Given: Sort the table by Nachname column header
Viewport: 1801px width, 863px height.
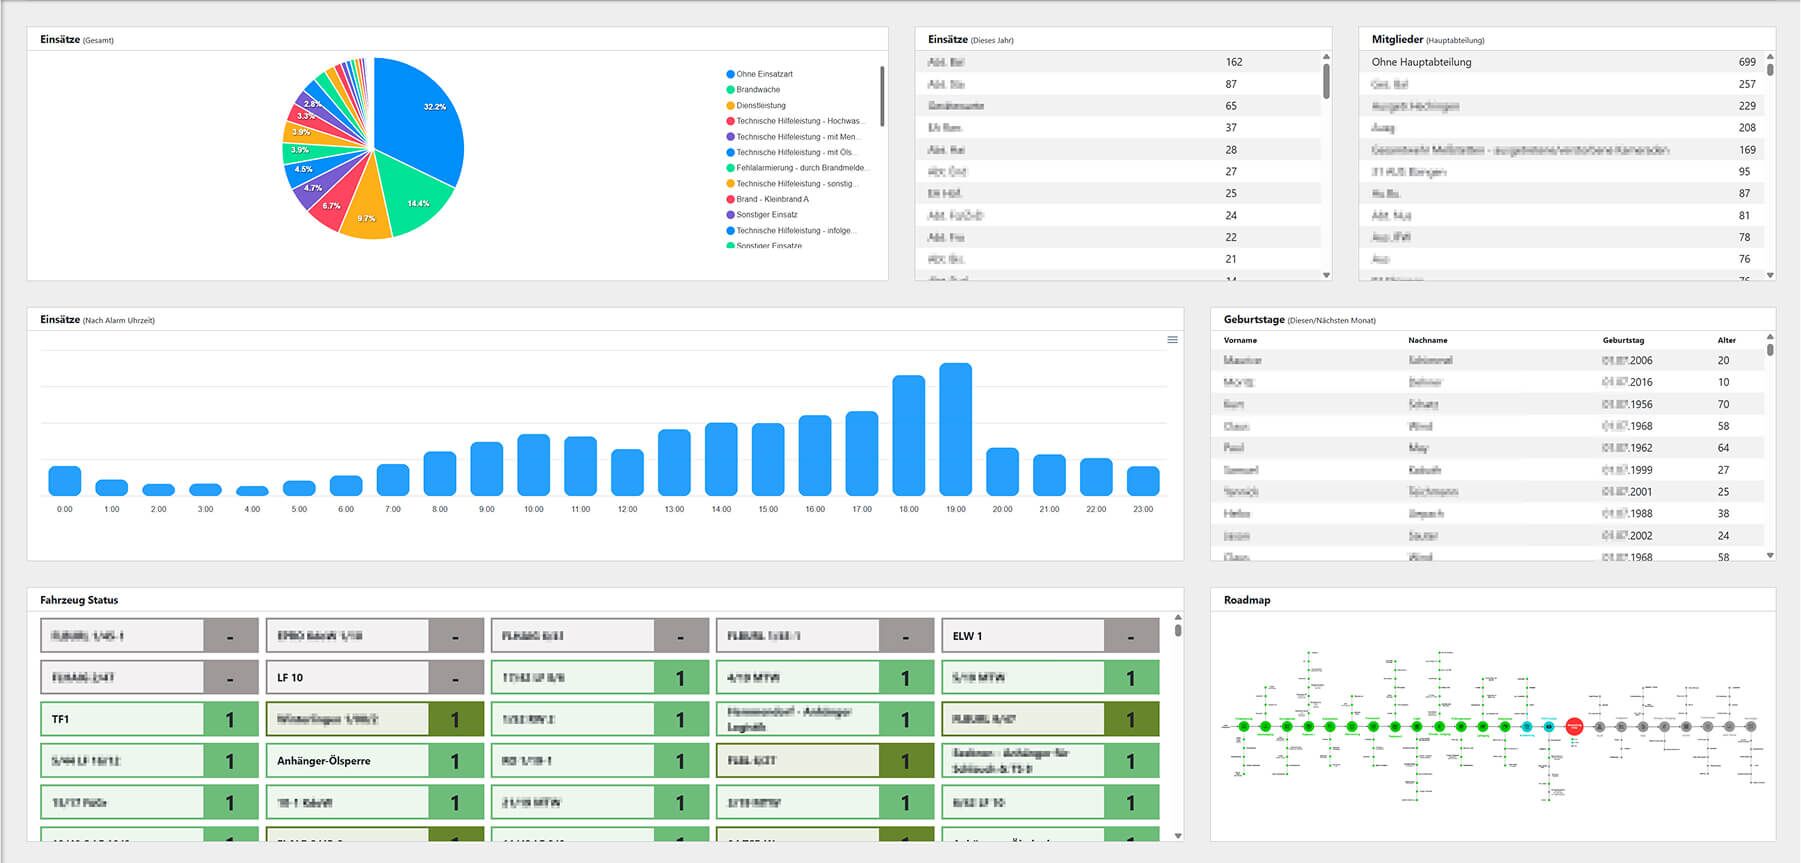Looking at the screenshot, I should (1427, 340).
